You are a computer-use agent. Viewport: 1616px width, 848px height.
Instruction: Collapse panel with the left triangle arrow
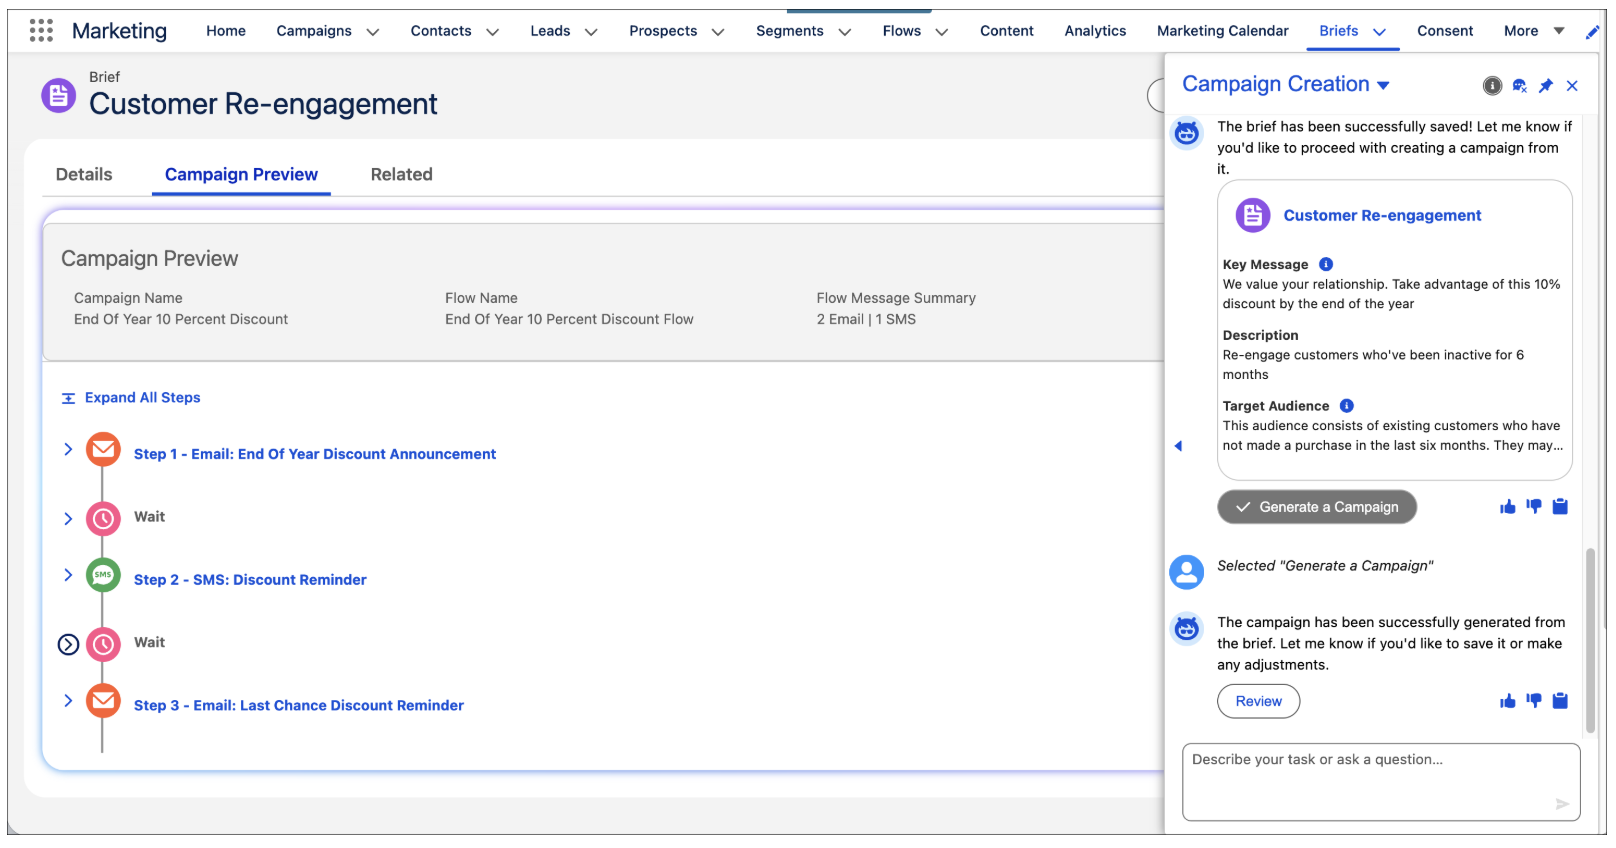(x=1178, y=446)
